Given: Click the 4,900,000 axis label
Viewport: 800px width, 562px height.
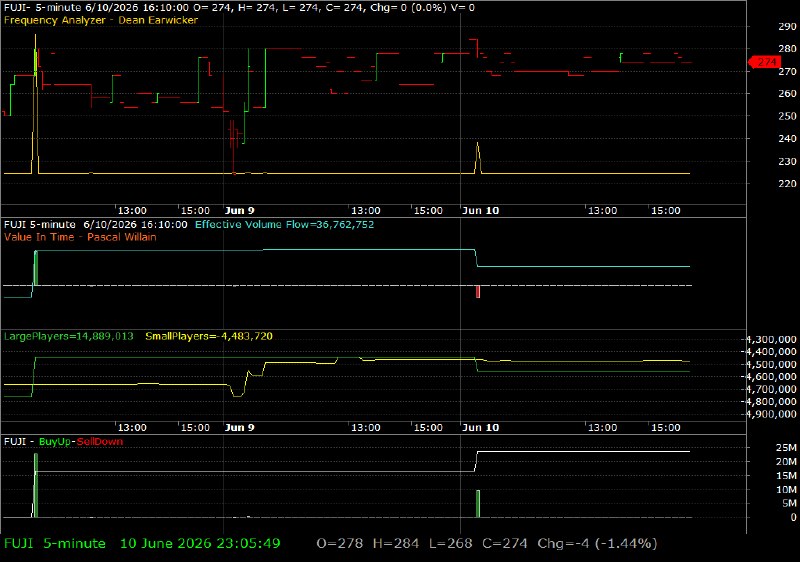Looking at the screenshot, I should (x=771, y=414).
